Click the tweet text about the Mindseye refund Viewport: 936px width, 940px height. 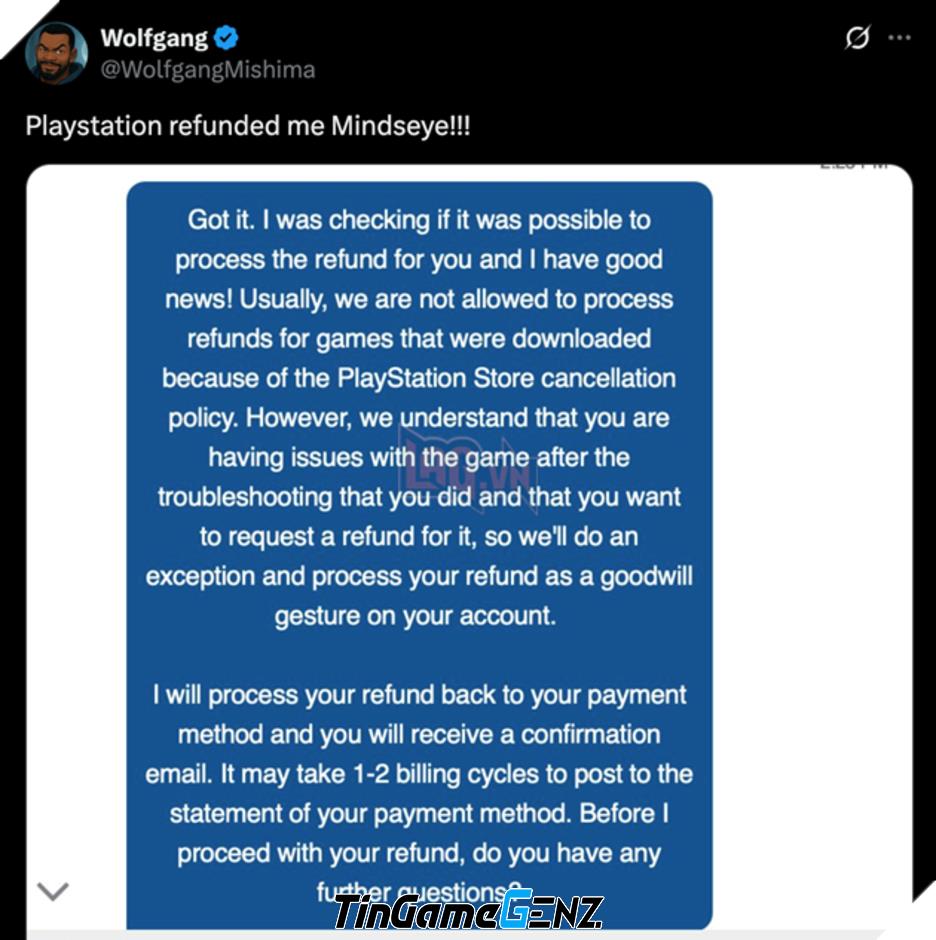coord(248,126)
